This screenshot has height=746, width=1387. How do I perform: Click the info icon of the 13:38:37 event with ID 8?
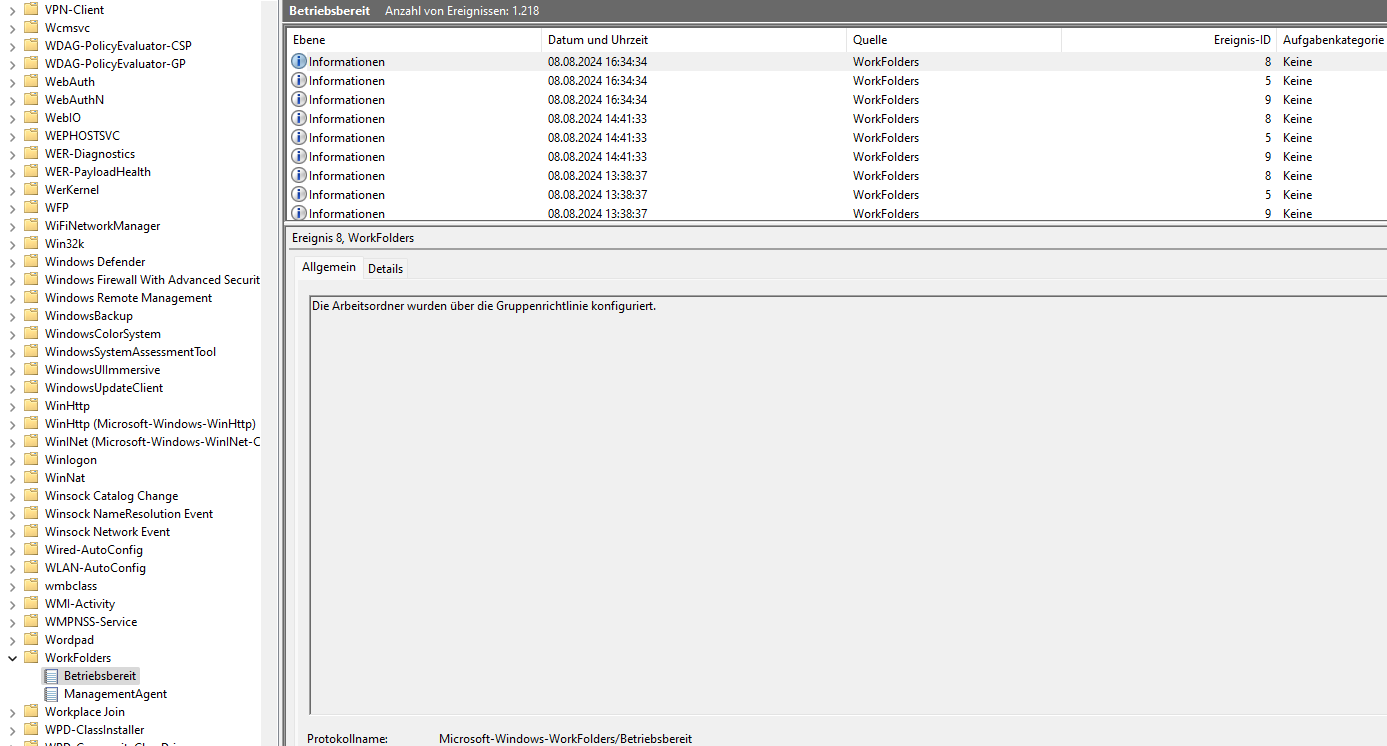click(x=299, y=176)
